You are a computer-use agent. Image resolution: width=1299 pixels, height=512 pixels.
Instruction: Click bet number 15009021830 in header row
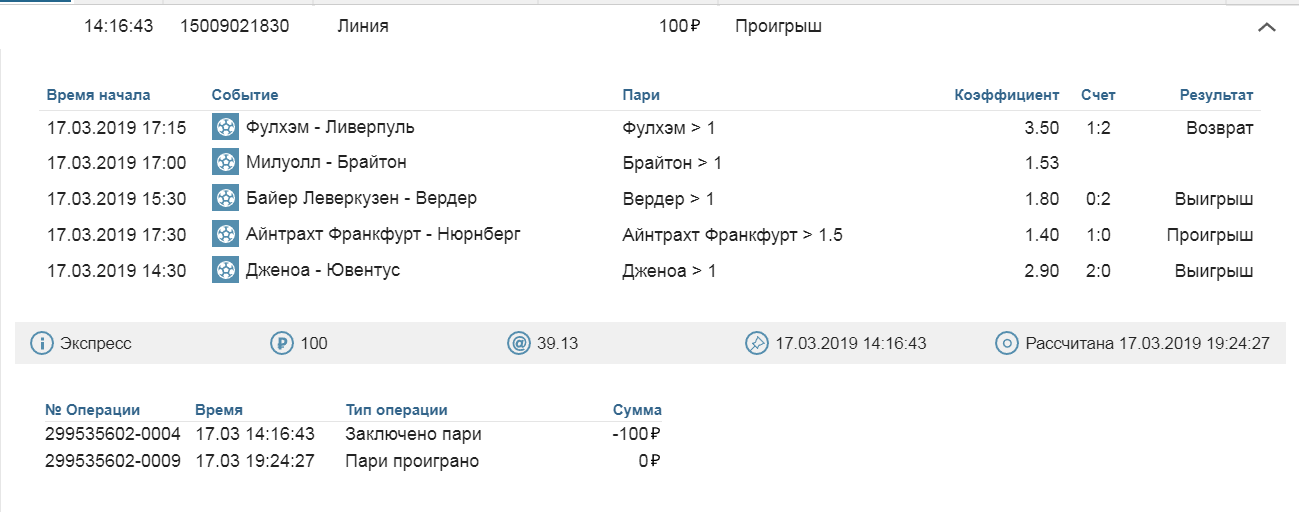tap(235, 26)
